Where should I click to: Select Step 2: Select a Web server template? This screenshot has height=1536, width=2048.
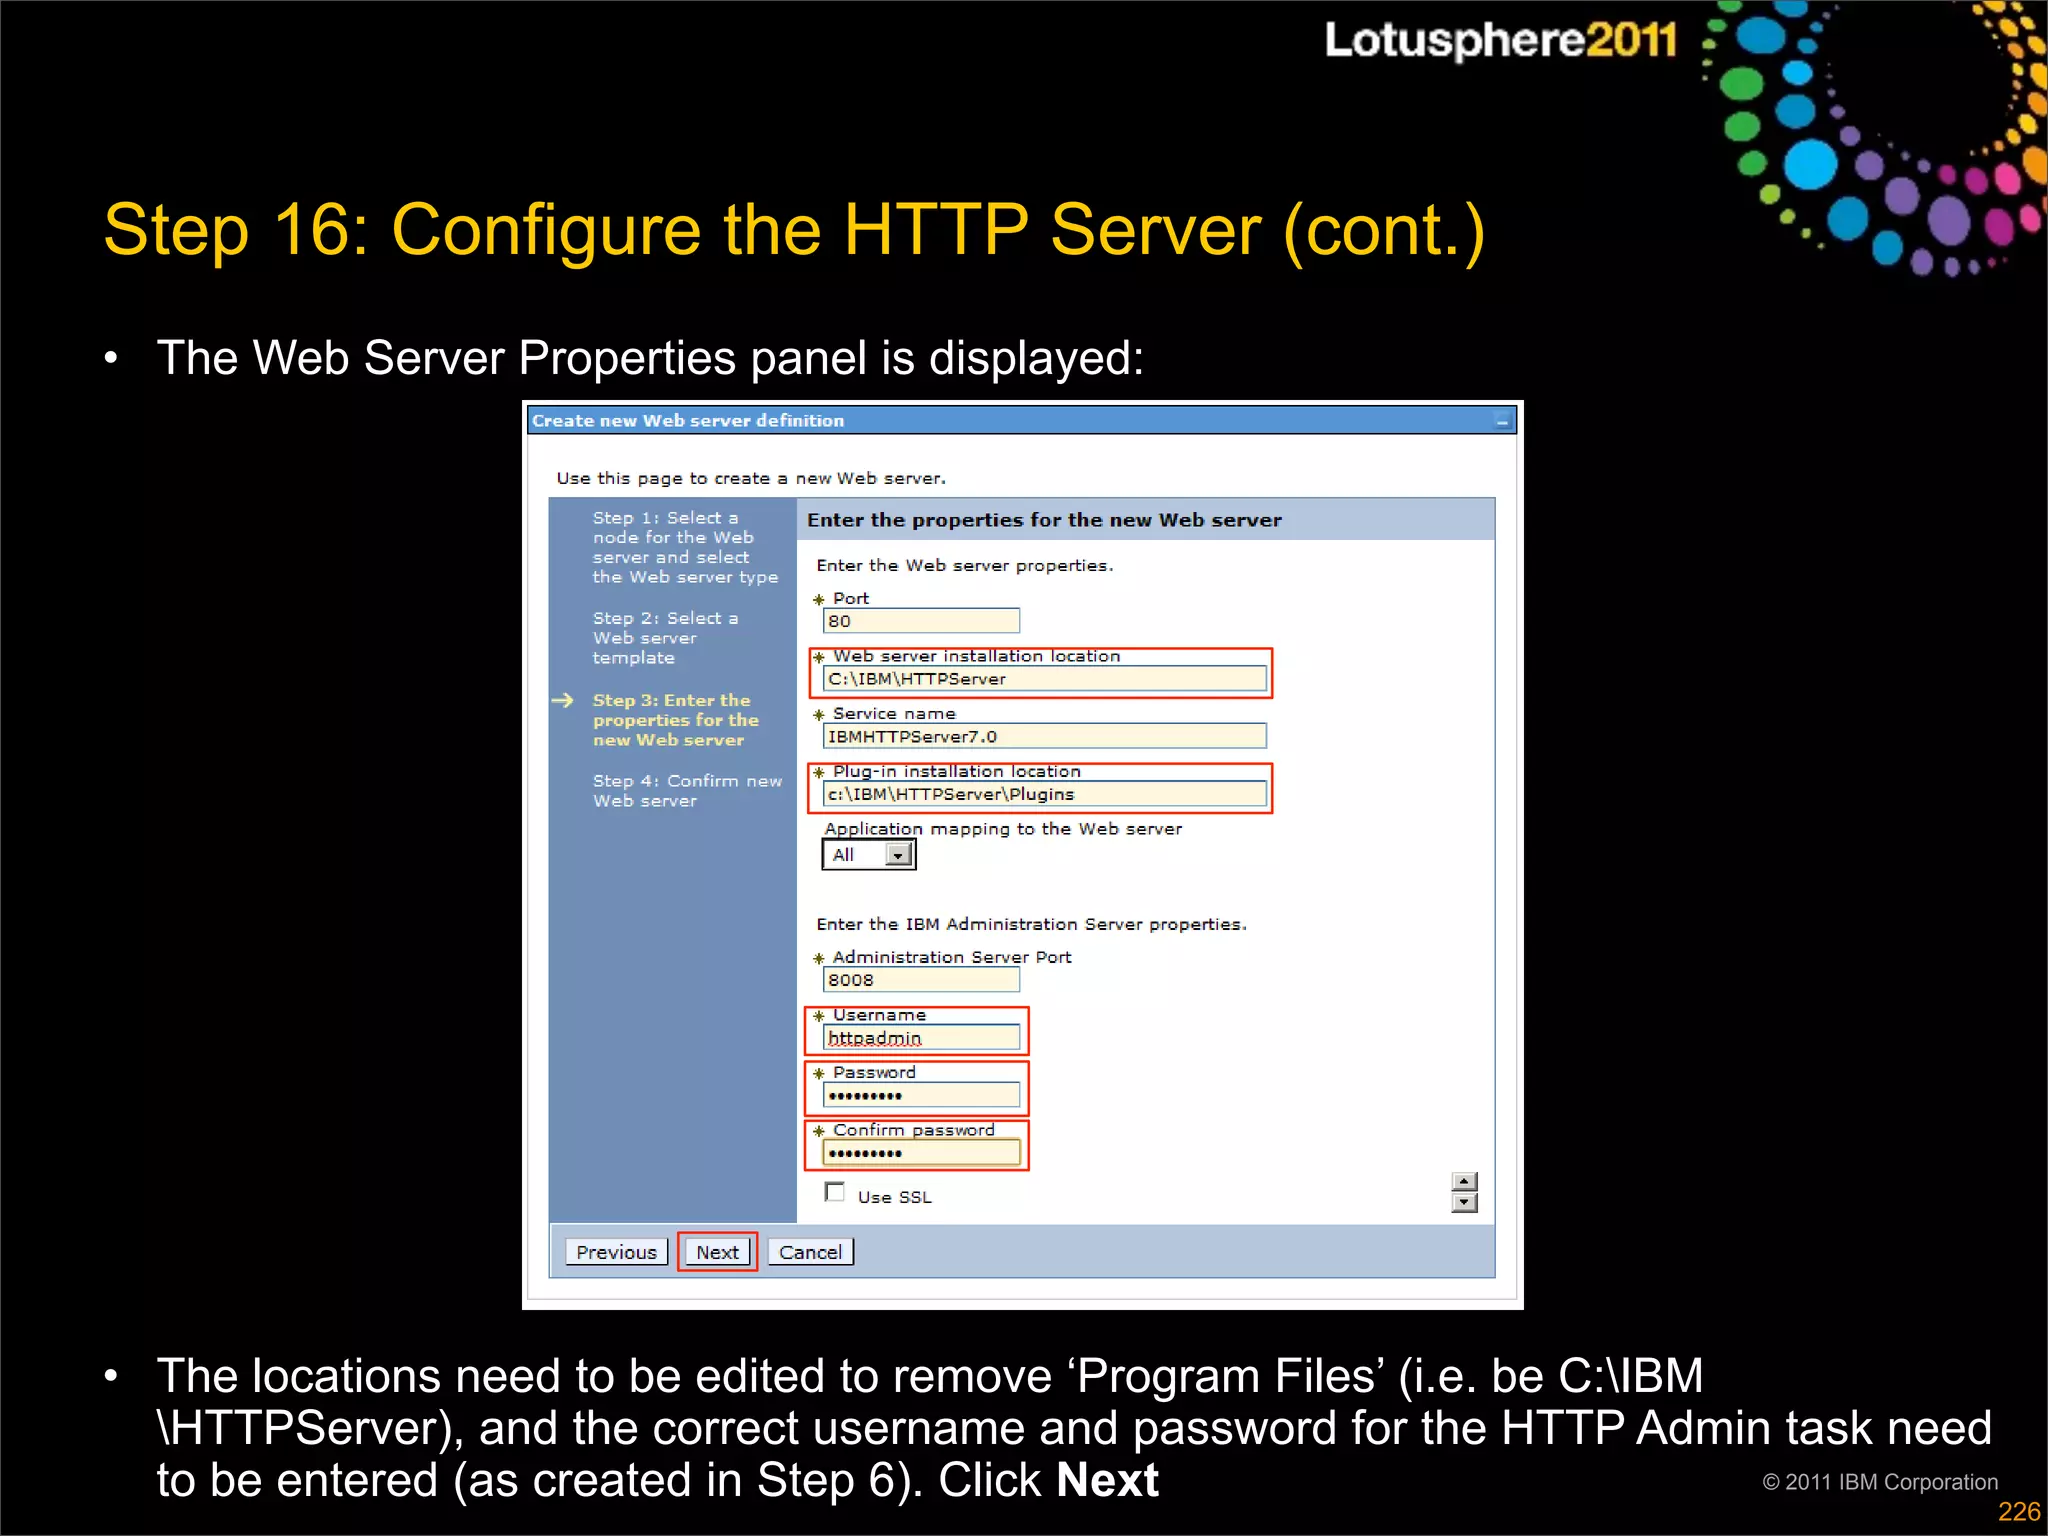coord(665,638)
